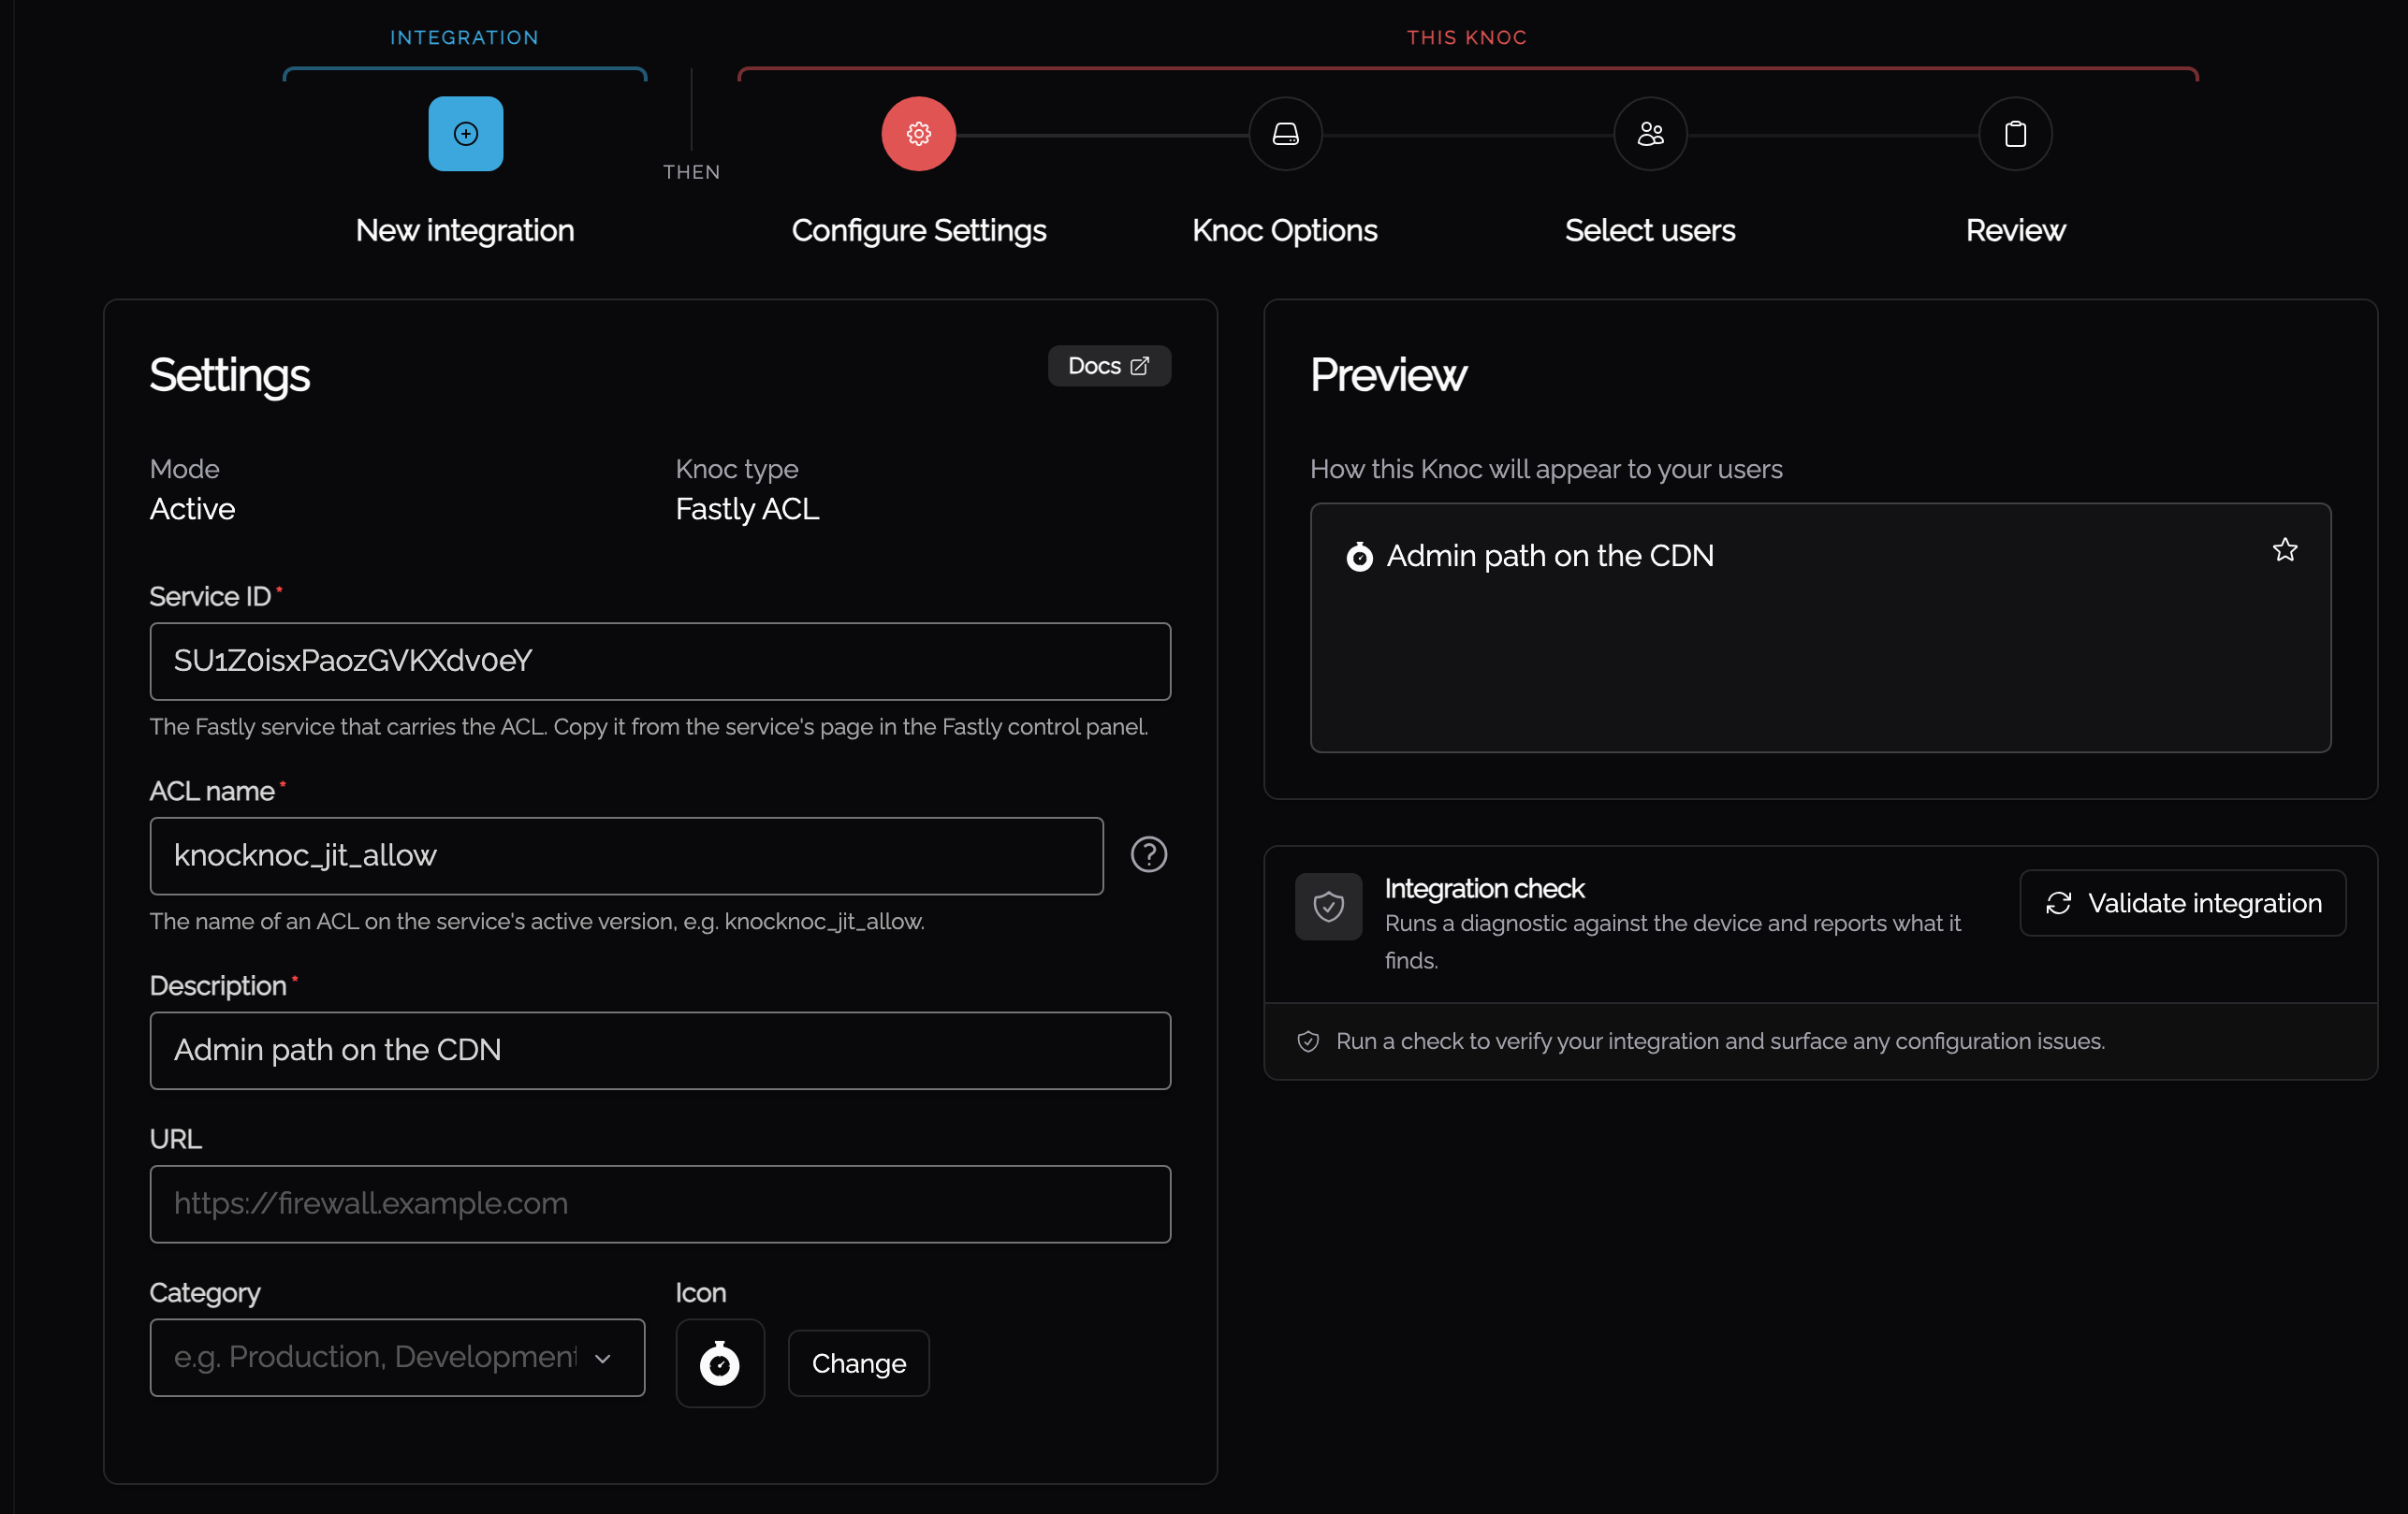2408x1514 pixels.
Task: Click the 'How this Knoc will appear' text
Action: point(1546,469)
